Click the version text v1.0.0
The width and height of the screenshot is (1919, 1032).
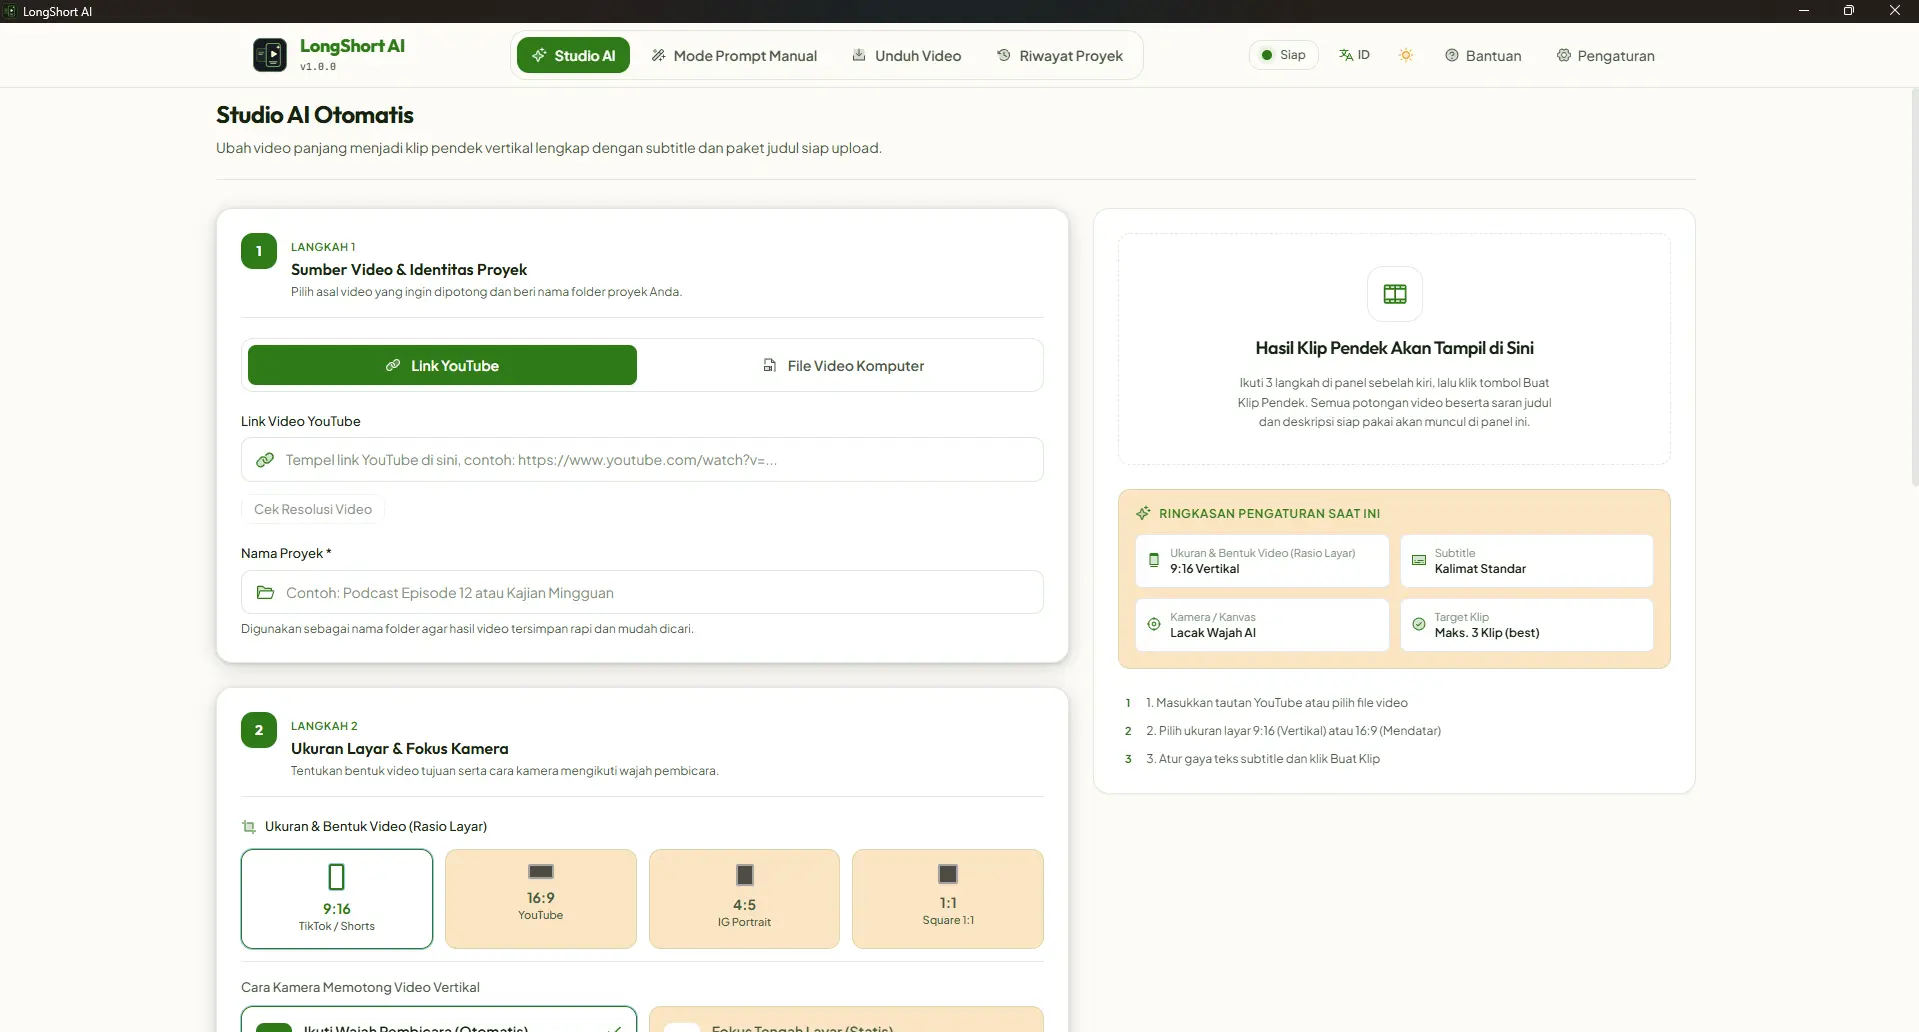click(318, 67)
